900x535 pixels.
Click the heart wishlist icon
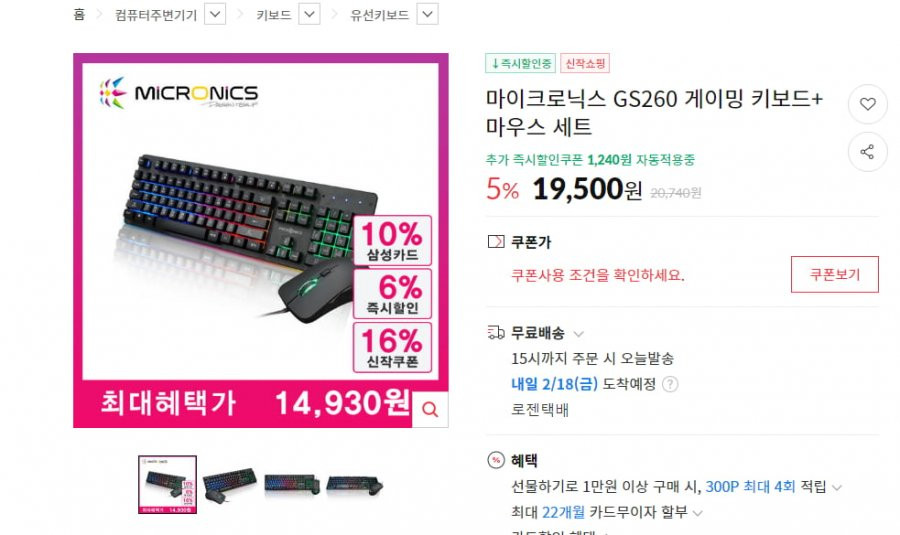(867, 104)
